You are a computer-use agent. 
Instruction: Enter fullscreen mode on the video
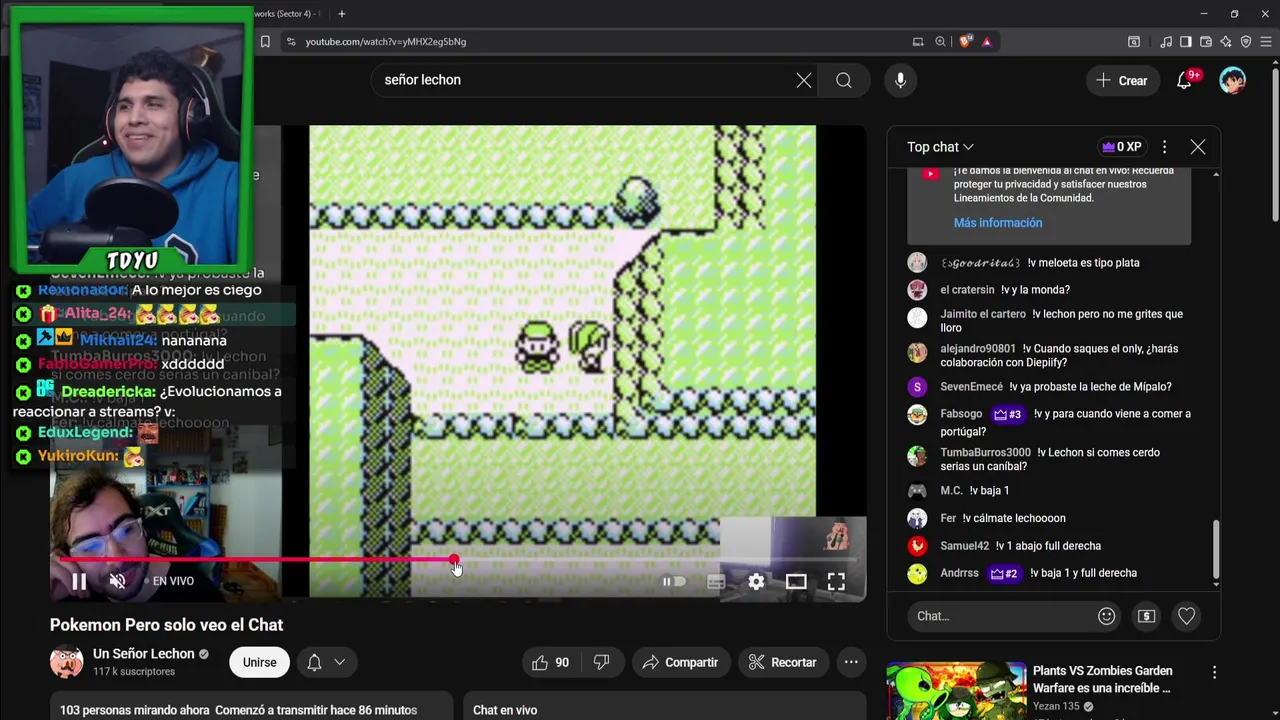pos(836,581)
